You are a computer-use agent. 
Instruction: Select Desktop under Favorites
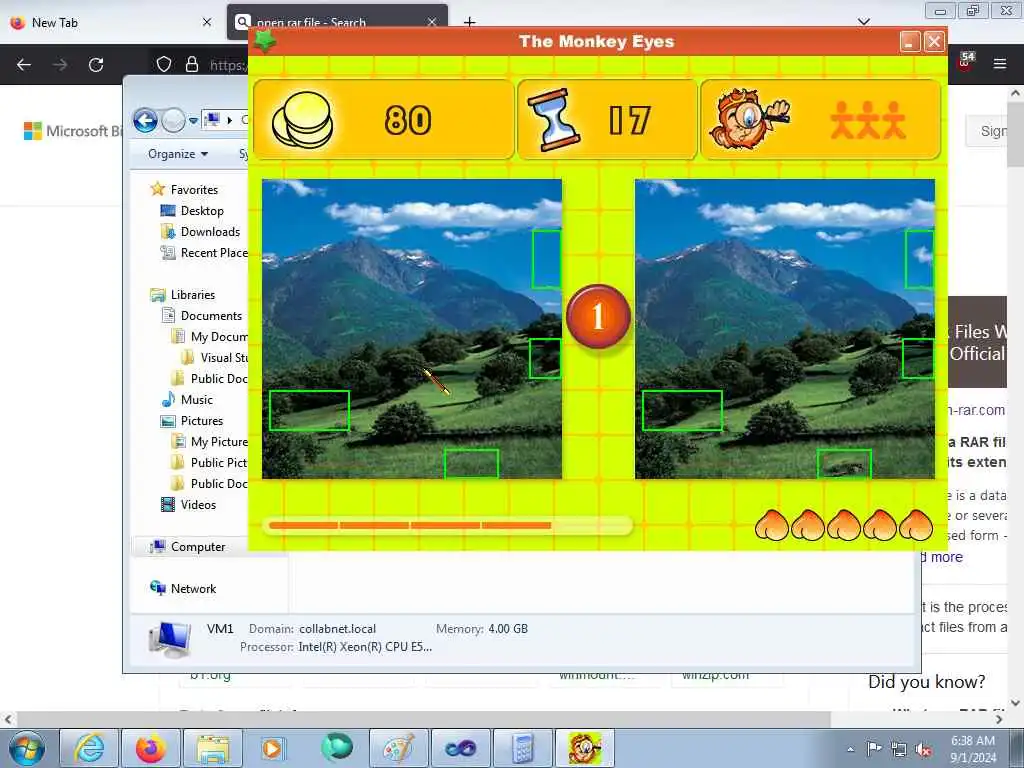[202, 211]
